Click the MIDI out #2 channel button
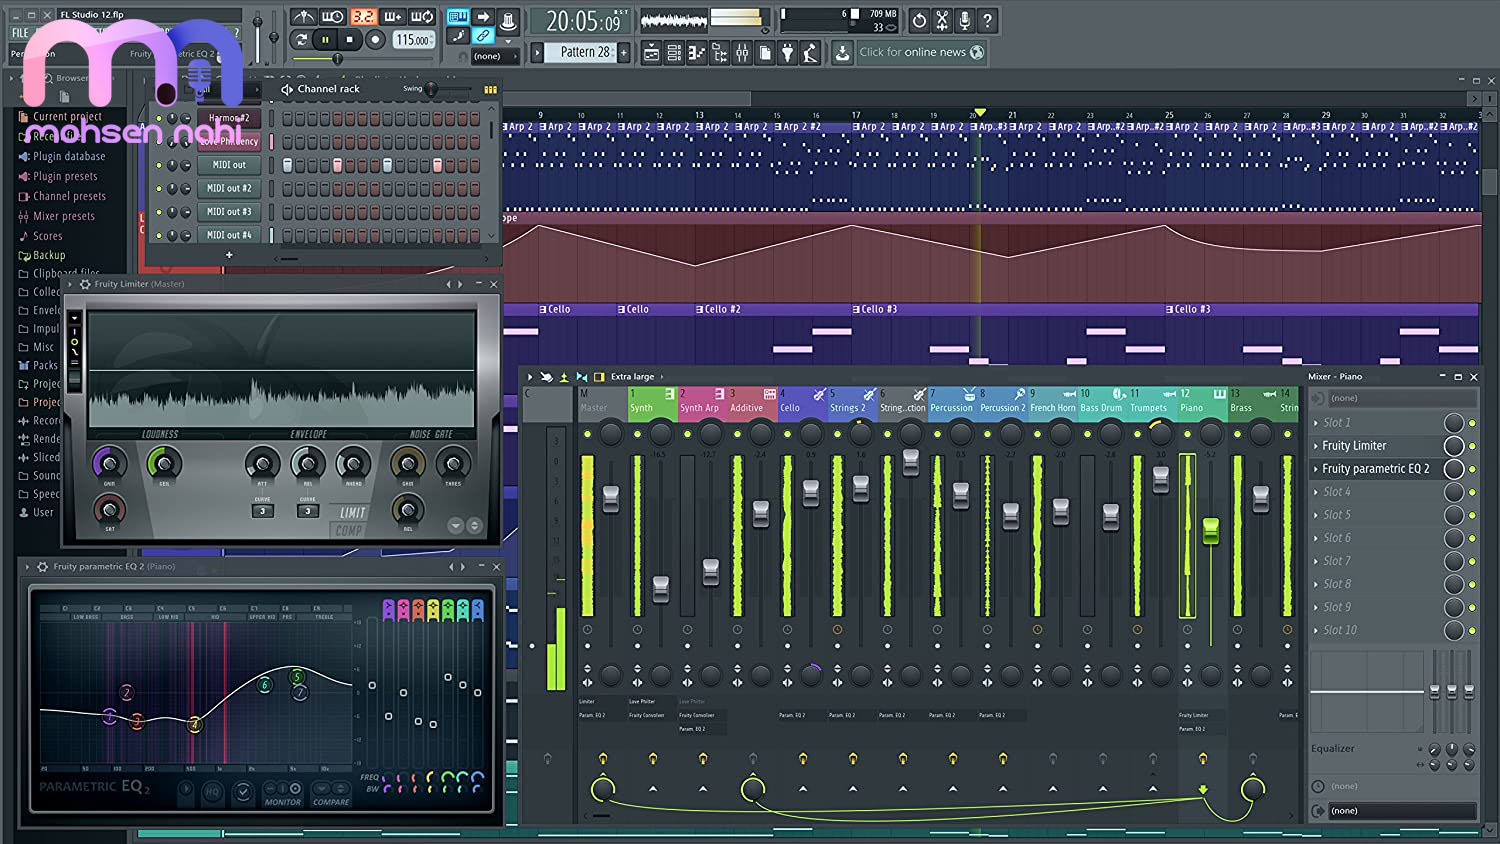 [x=229, y=188]
